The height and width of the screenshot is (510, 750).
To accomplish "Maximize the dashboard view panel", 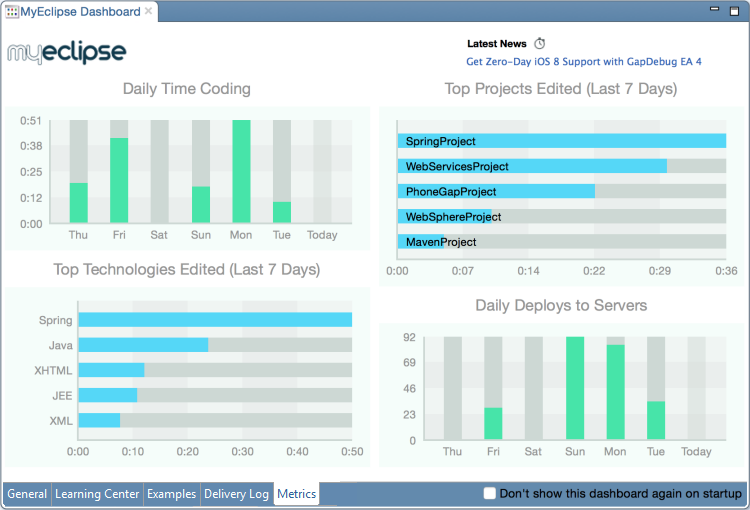I will point(737,9).
